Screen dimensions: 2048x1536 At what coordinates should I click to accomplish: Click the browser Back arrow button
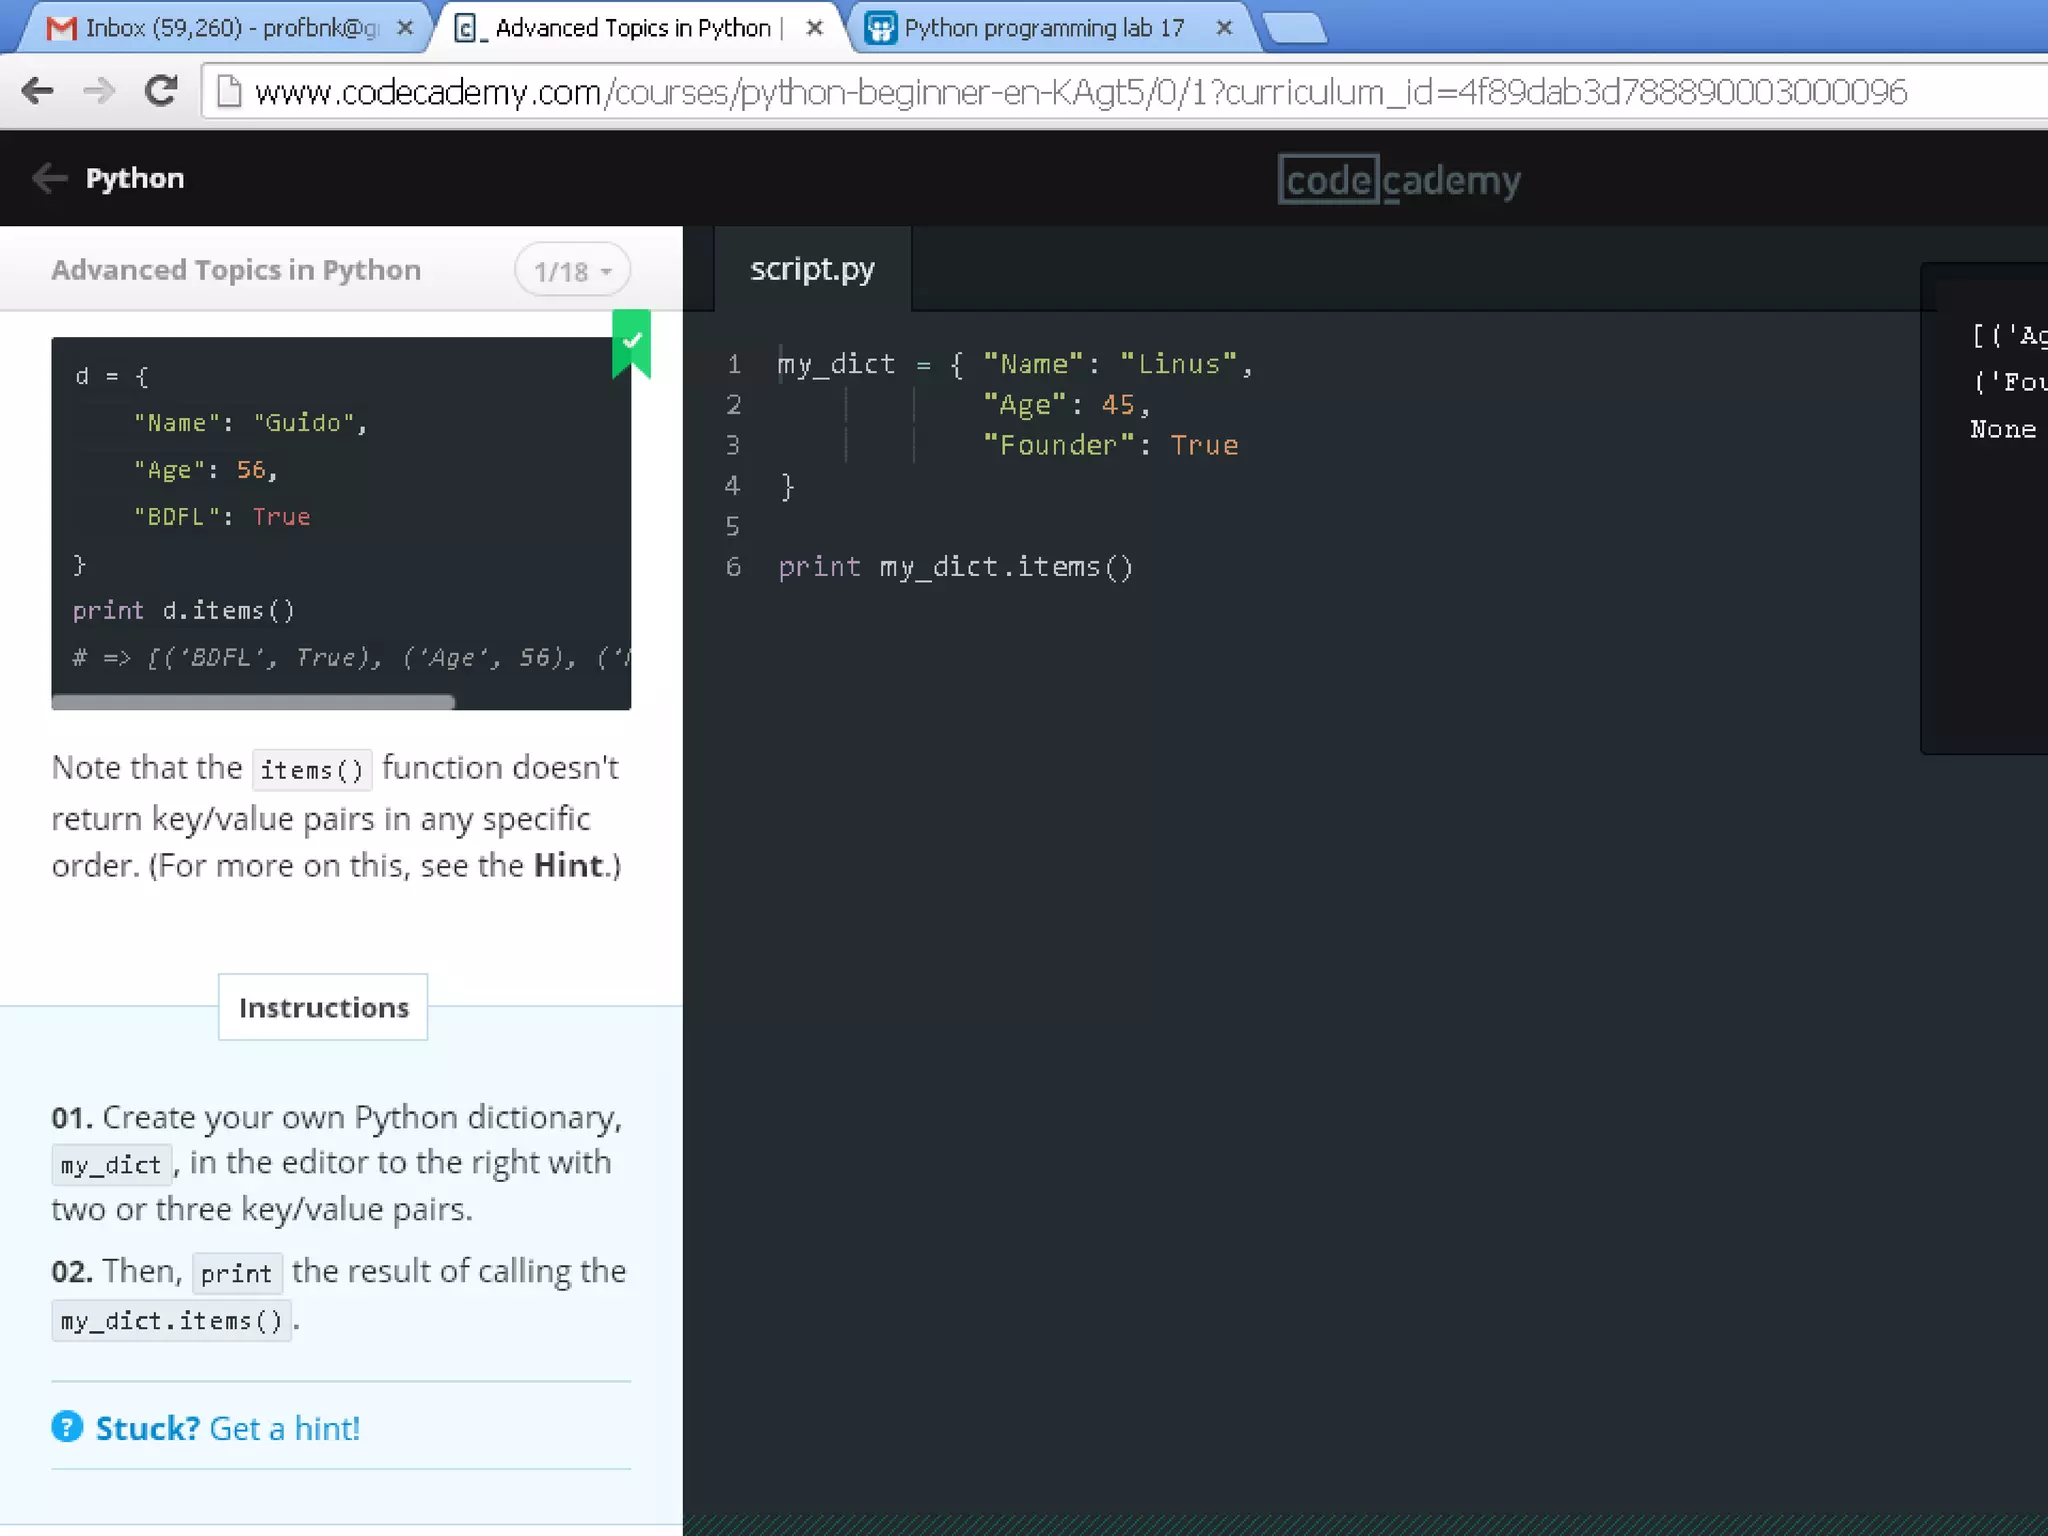point(37,92)
